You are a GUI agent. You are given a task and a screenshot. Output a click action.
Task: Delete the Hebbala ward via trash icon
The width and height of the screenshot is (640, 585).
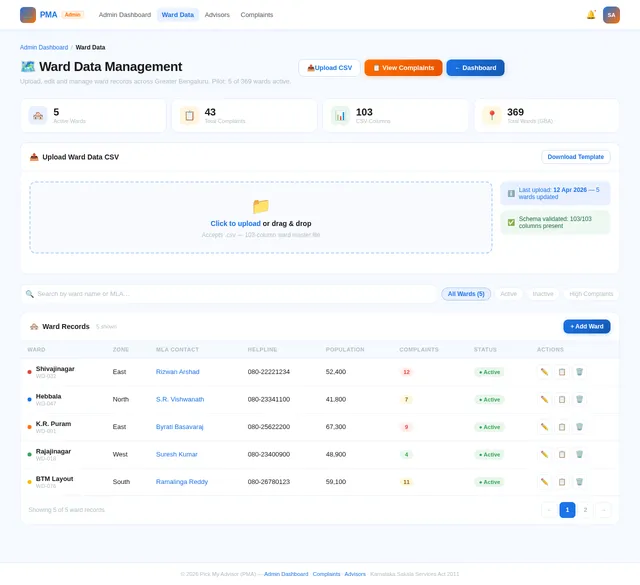579,399
